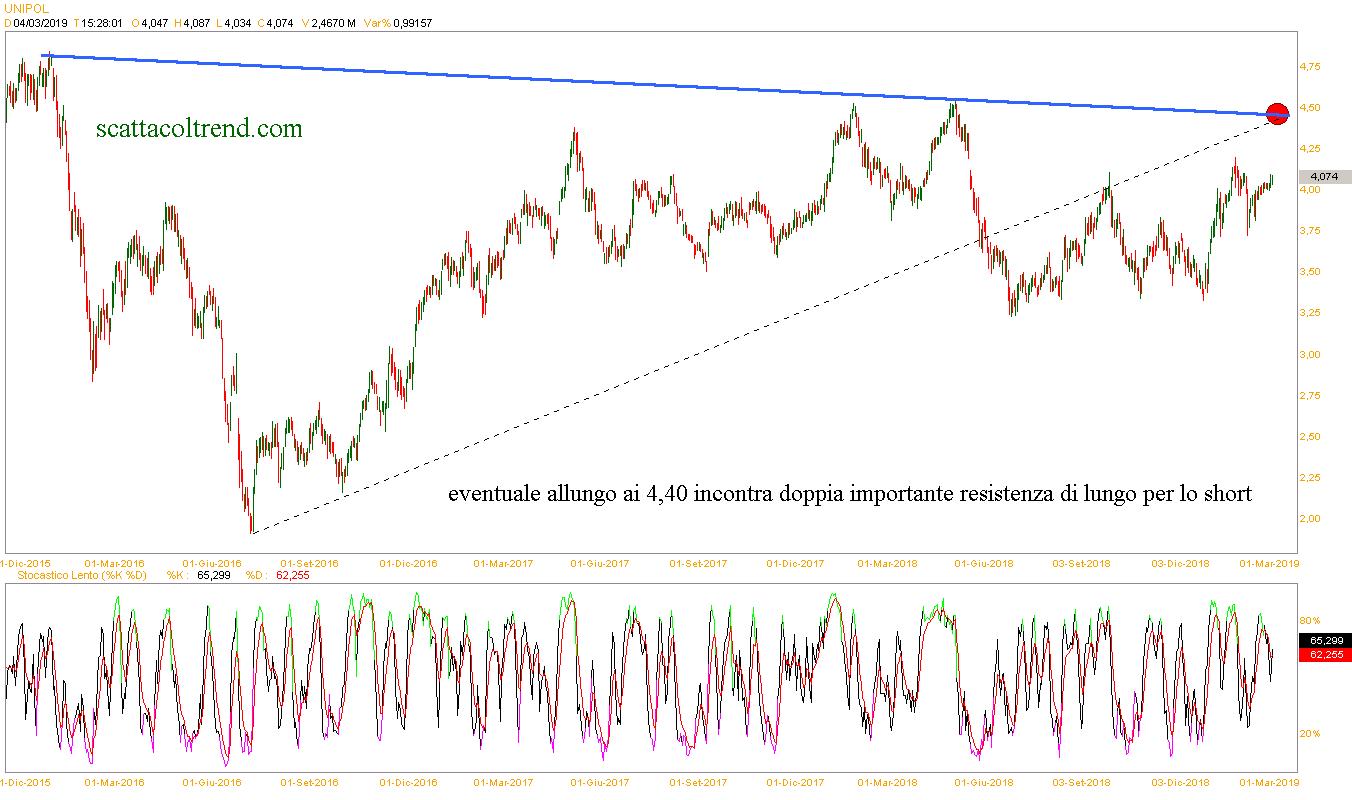Click 01-Set-2016 on the price chart date axis
The image size is (1352, 800).
pyautogui.click(x=311, y=563)
